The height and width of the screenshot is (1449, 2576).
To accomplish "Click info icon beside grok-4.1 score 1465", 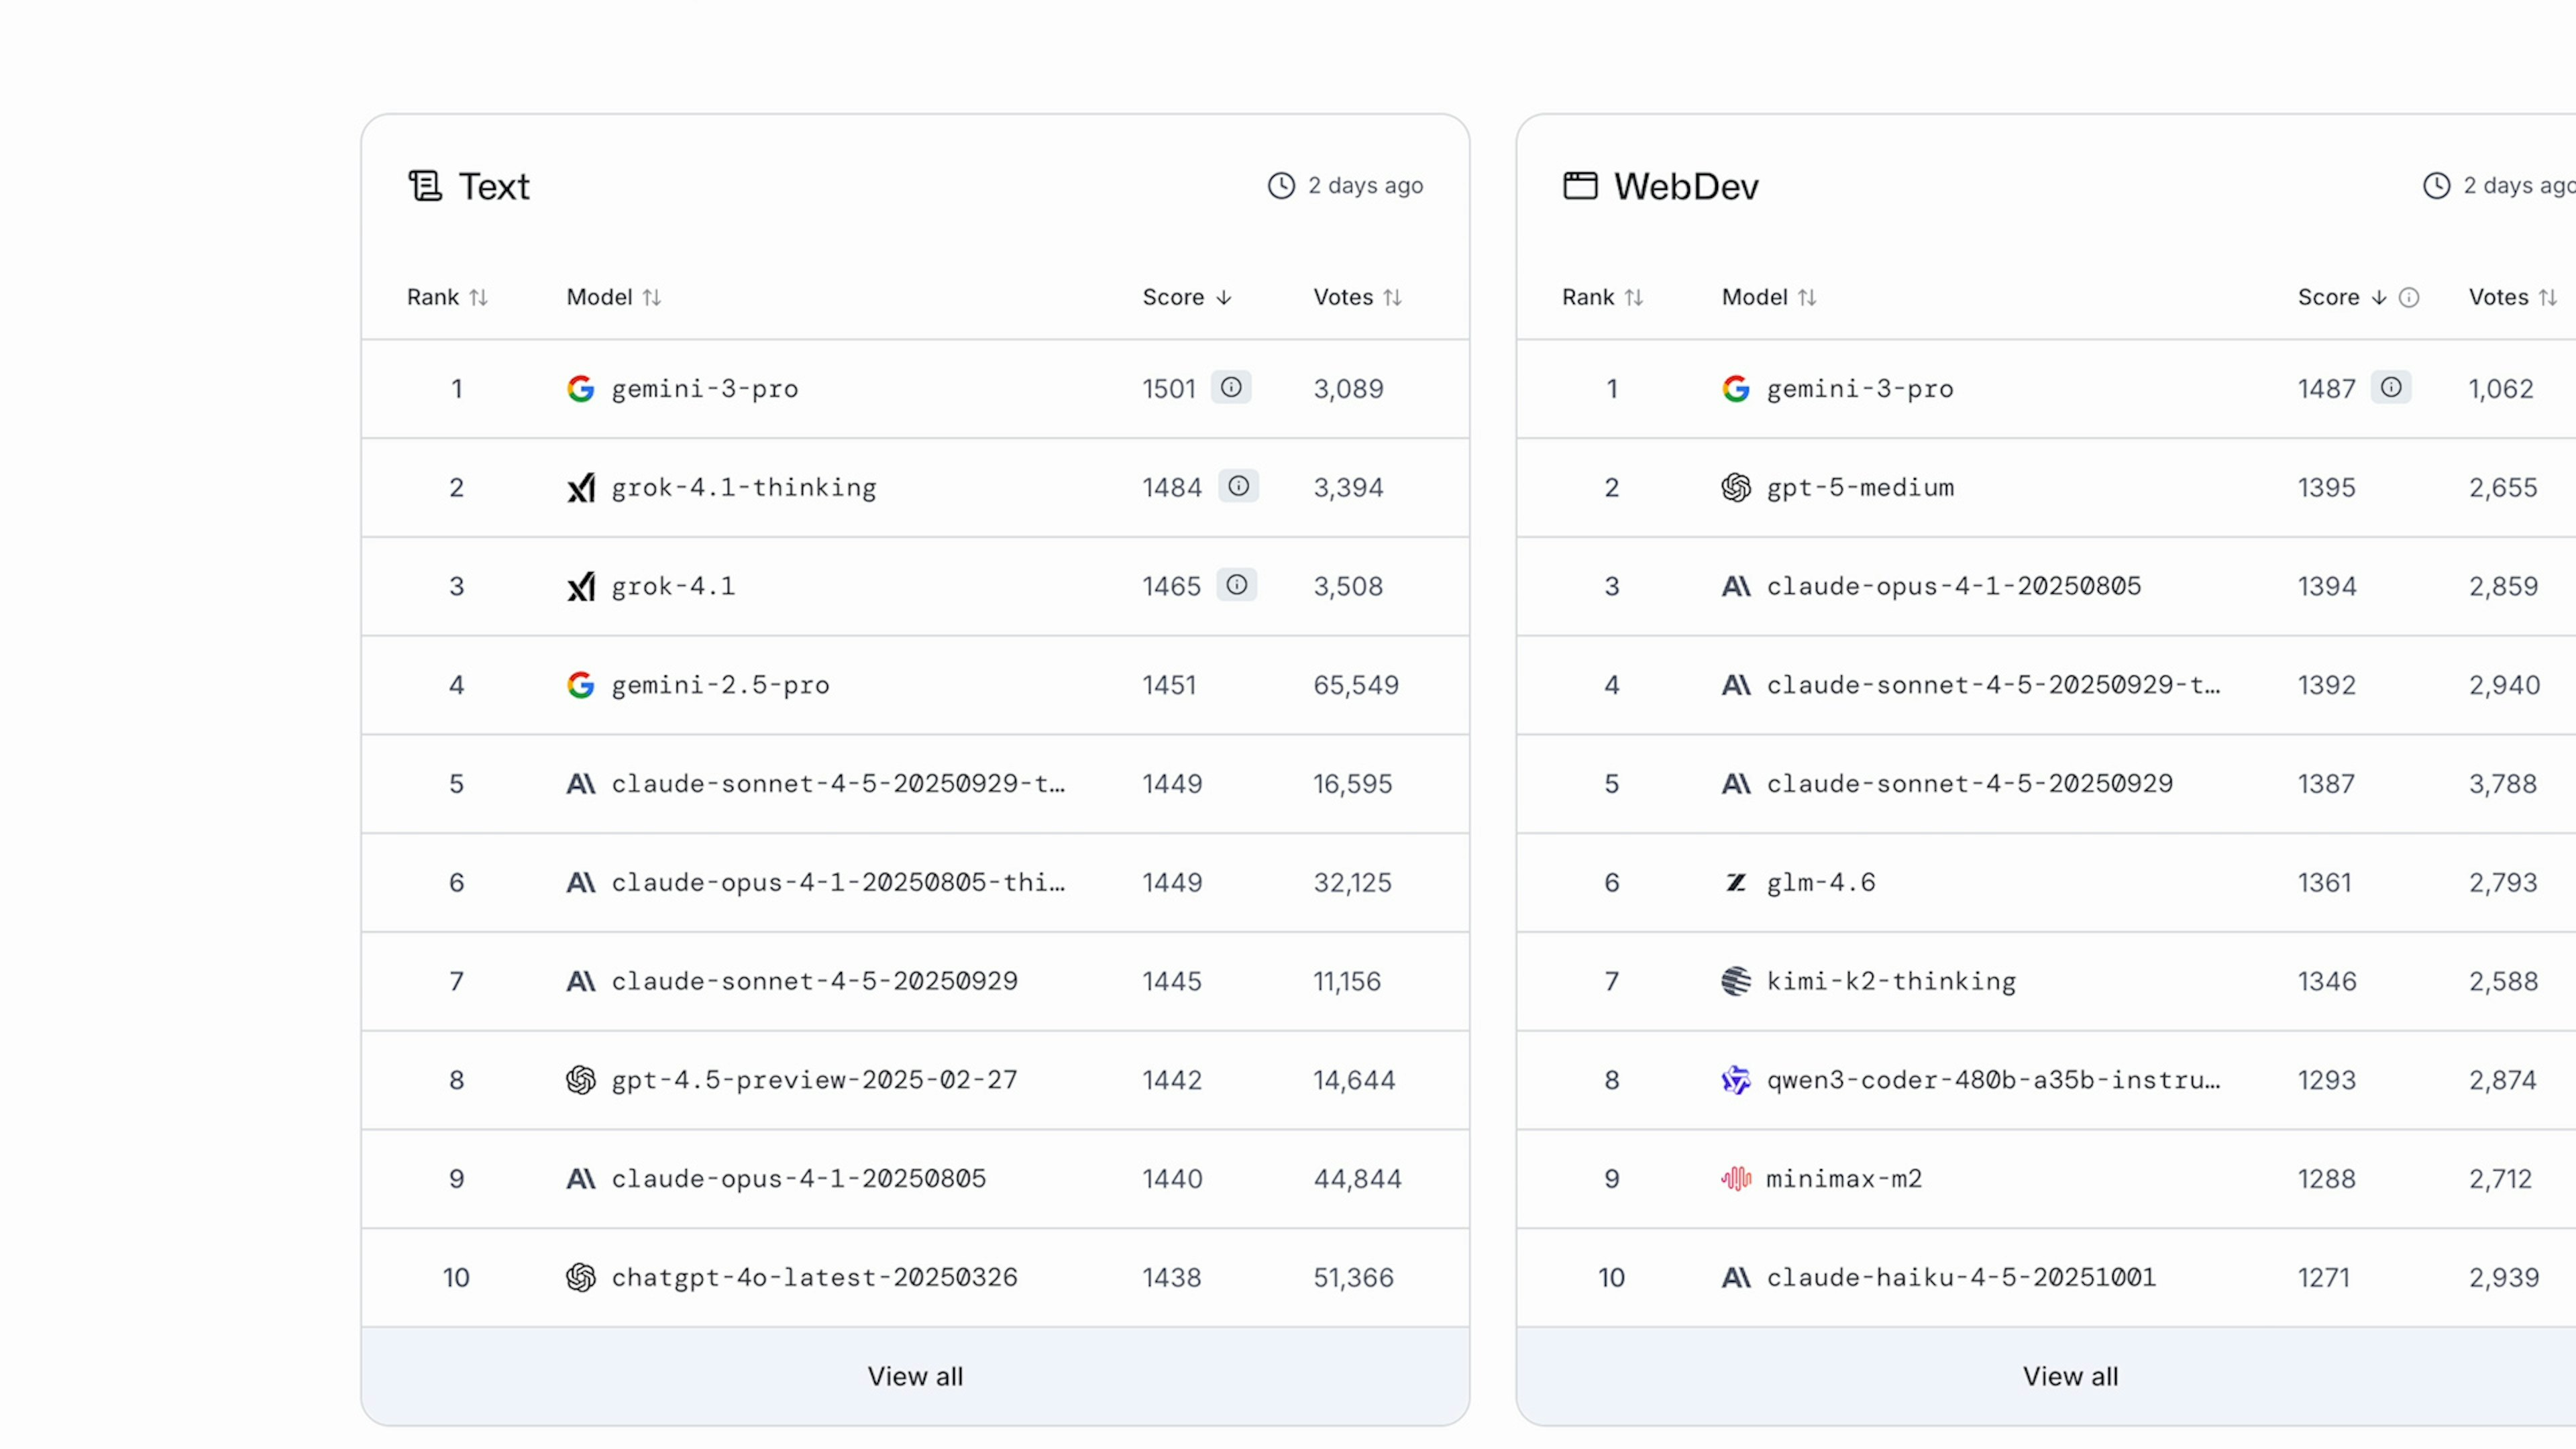I will point(1236,585).
